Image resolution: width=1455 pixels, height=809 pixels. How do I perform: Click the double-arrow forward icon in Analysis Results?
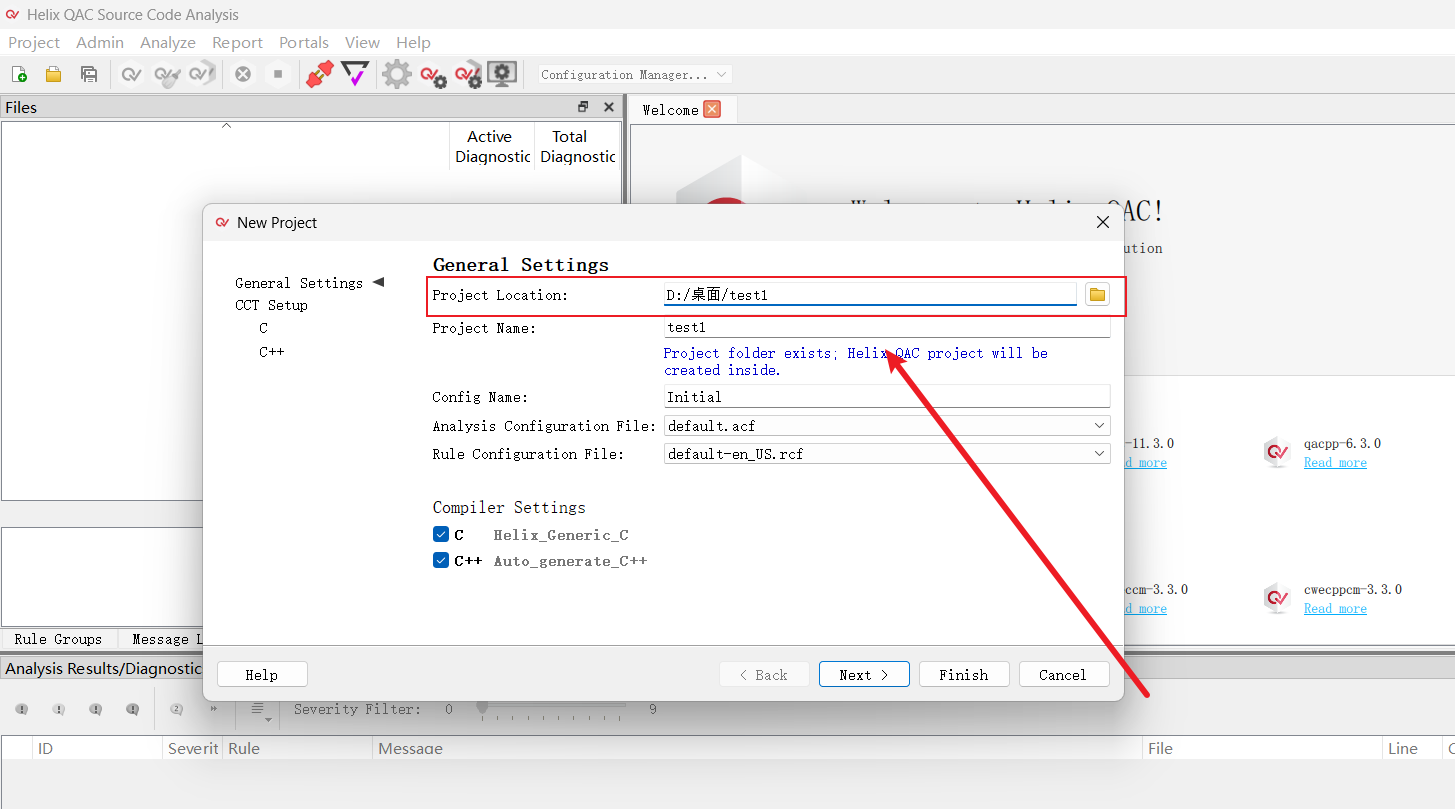[x=214, y=709]
